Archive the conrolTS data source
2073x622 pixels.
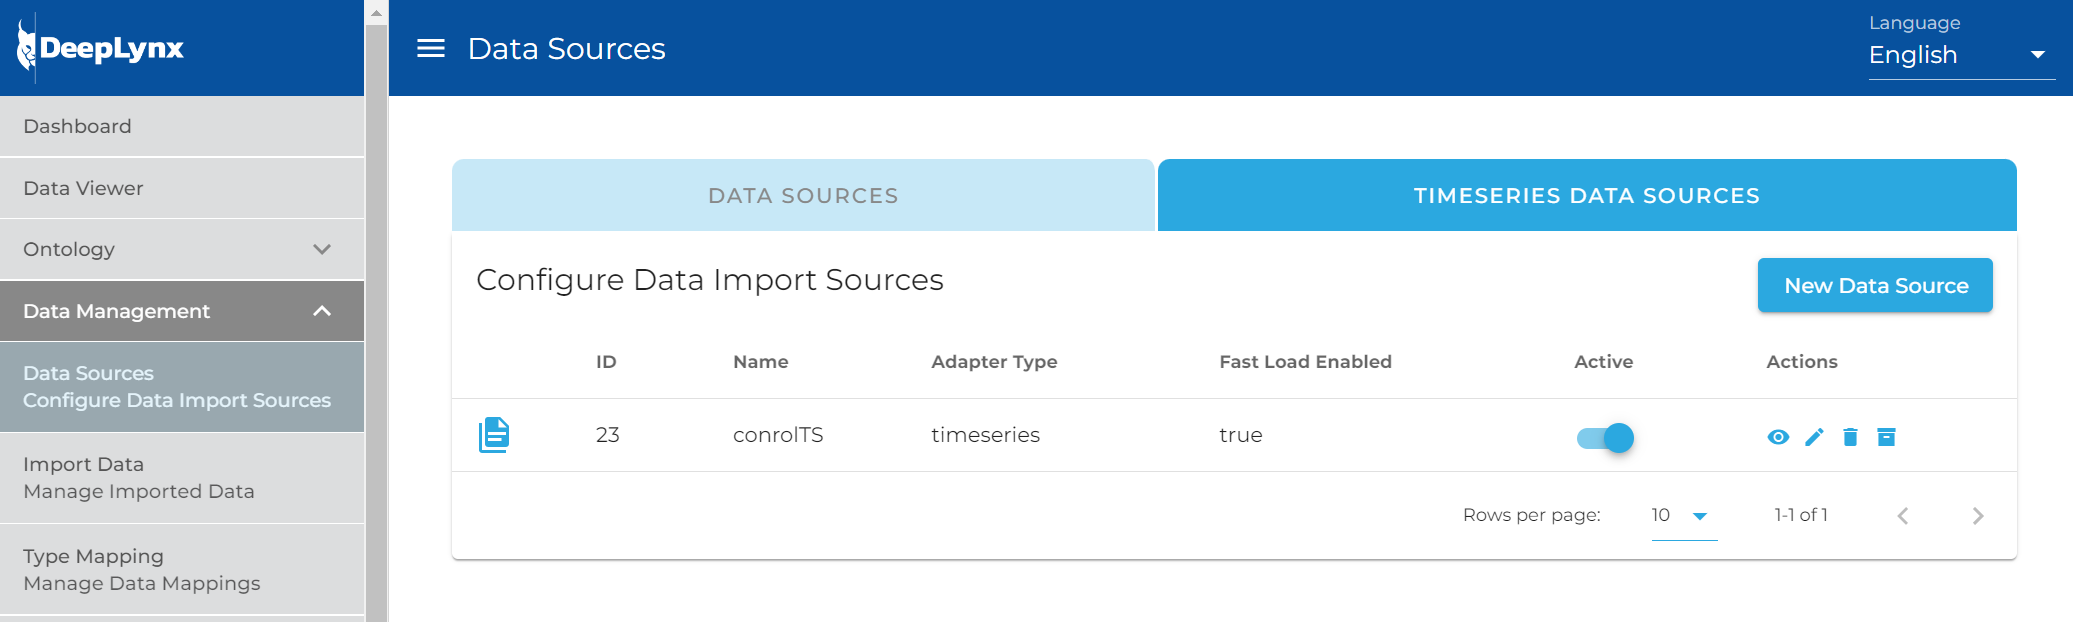coord(1886,437)
